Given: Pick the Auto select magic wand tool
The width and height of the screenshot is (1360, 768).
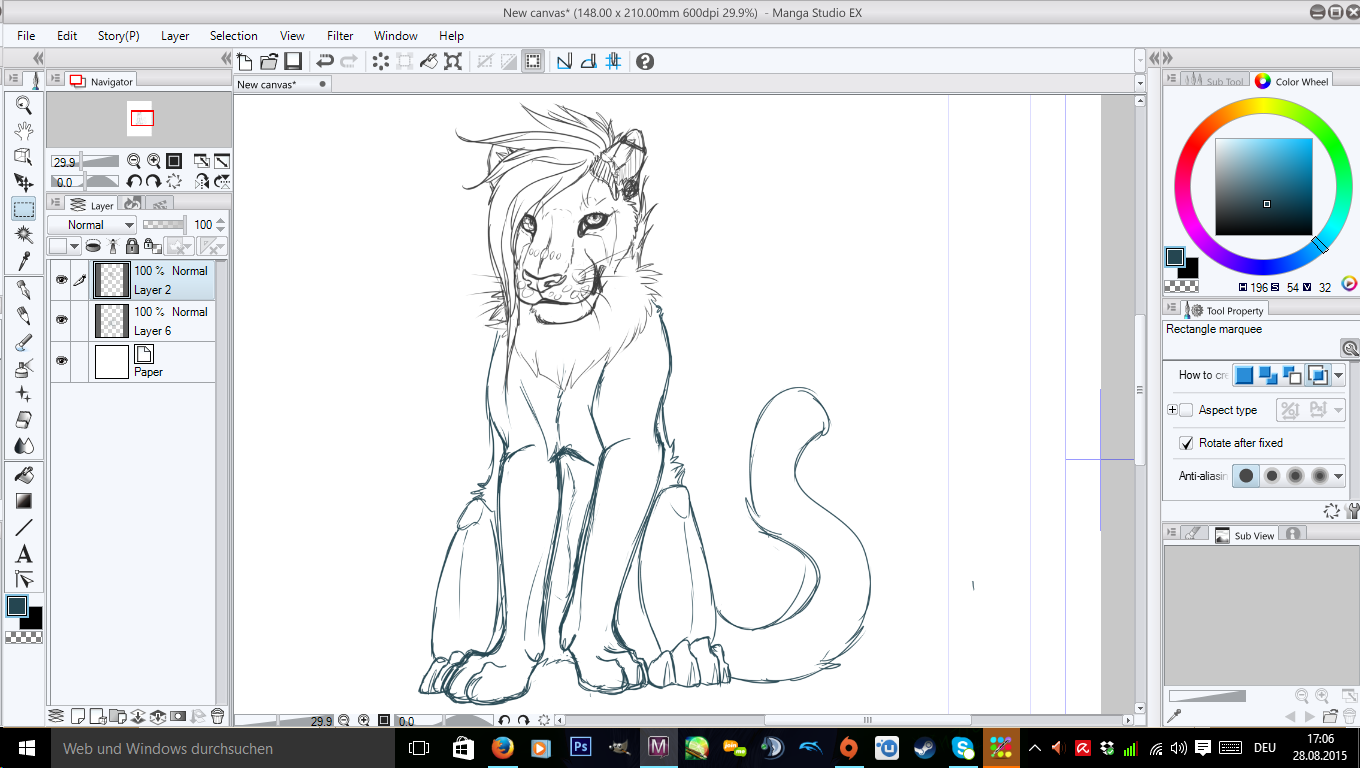Looking at the screenshot, I should (x=24, y=234).
